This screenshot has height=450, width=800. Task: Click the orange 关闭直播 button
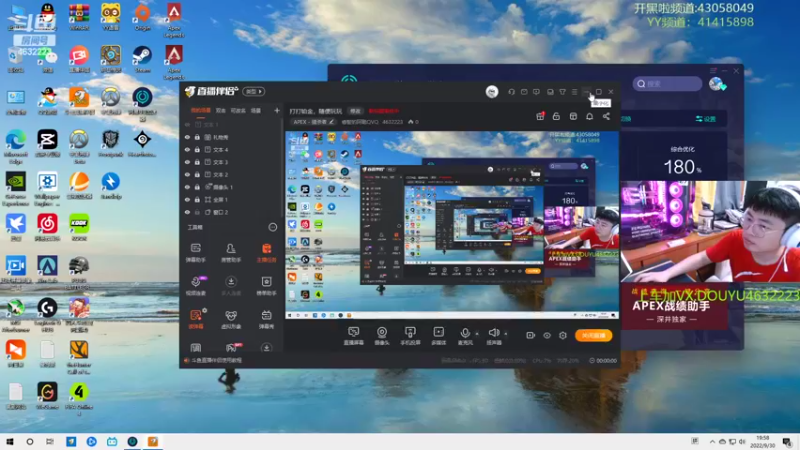pyautogui.click(x=593, y=335)
